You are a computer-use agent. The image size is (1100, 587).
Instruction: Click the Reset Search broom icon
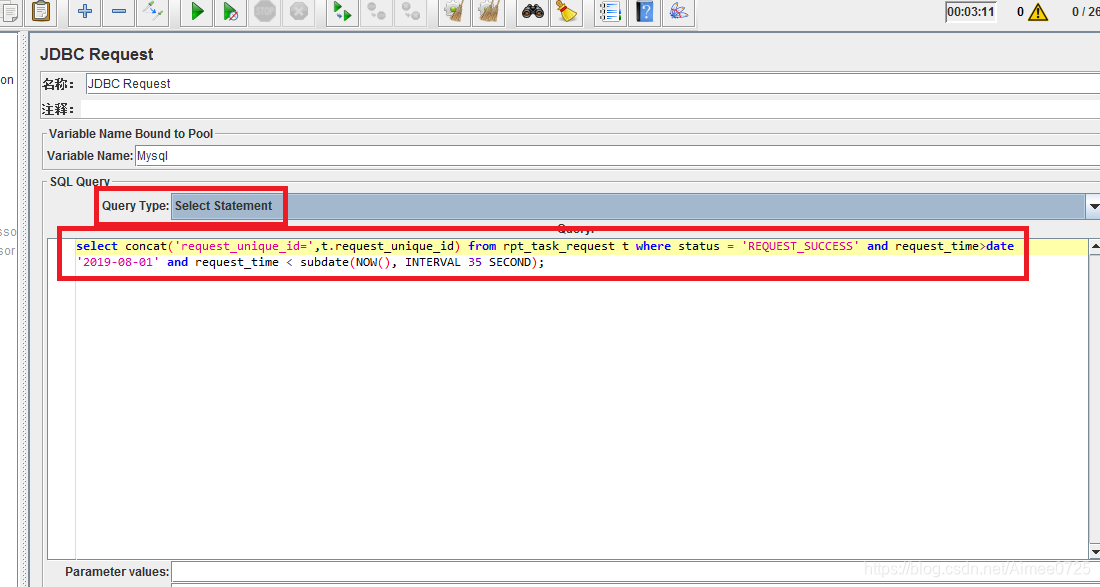(x=566, y=12)
